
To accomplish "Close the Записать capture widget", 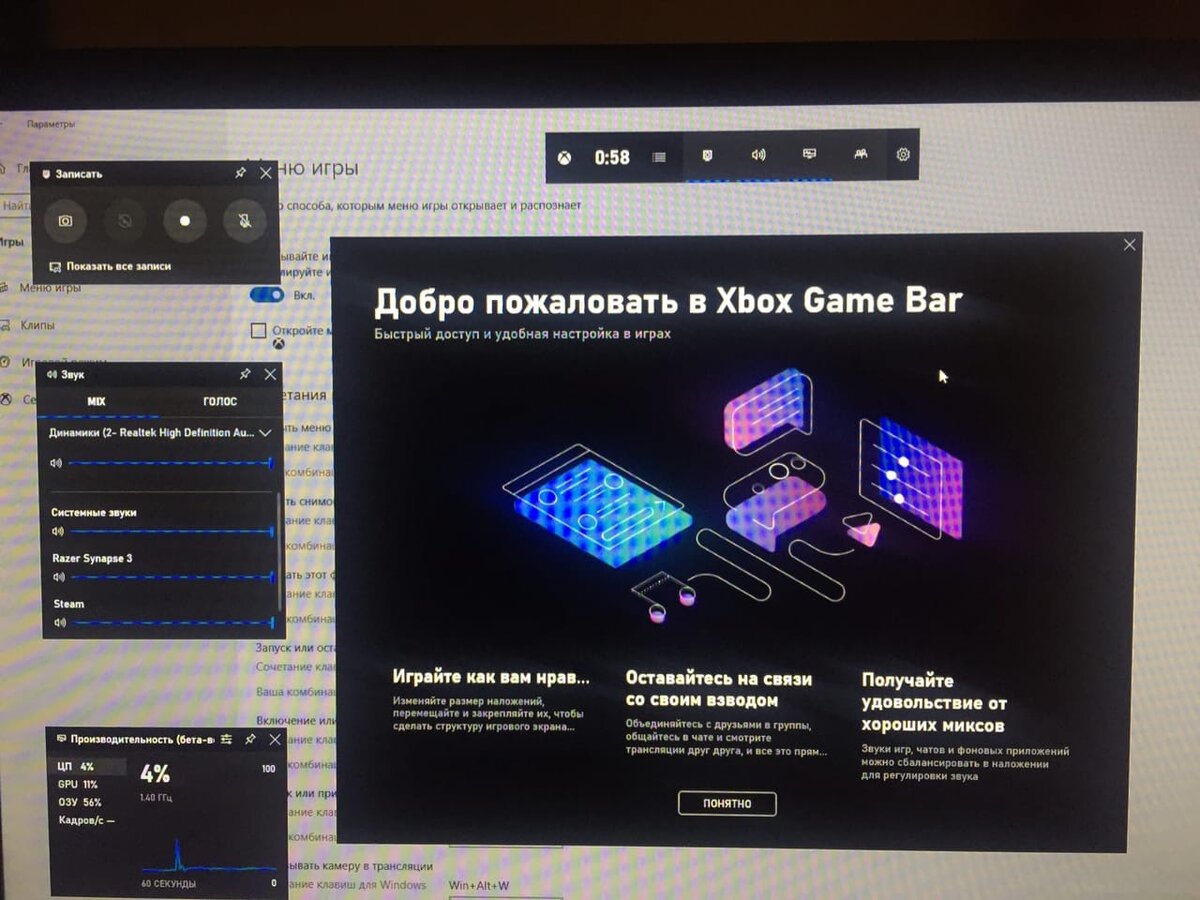I will [x=265, y=173].
